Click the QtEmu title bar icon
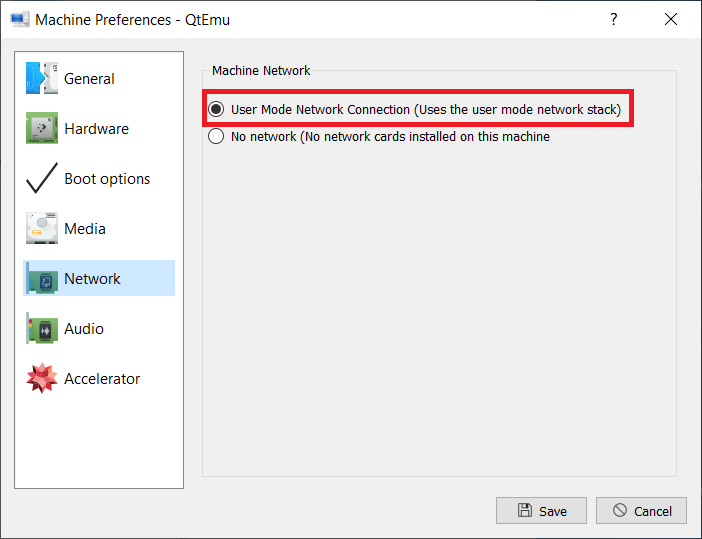The width and height of the screenshot is (702, 539). 18,20
